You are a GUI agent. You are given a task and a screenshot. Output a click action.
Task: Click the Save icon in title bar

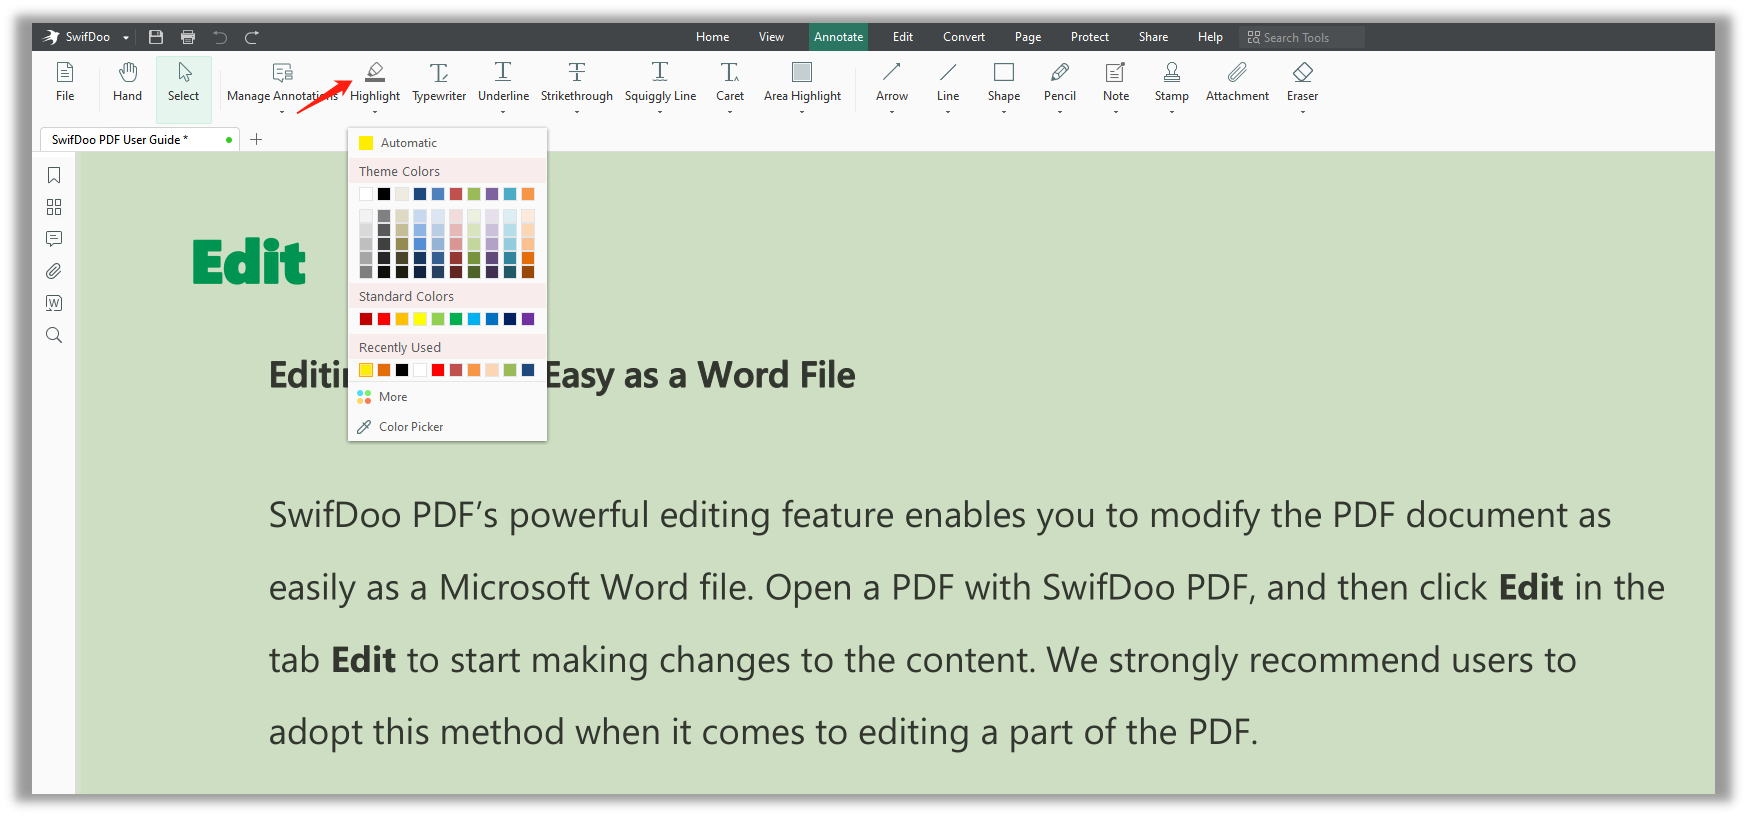156,37
